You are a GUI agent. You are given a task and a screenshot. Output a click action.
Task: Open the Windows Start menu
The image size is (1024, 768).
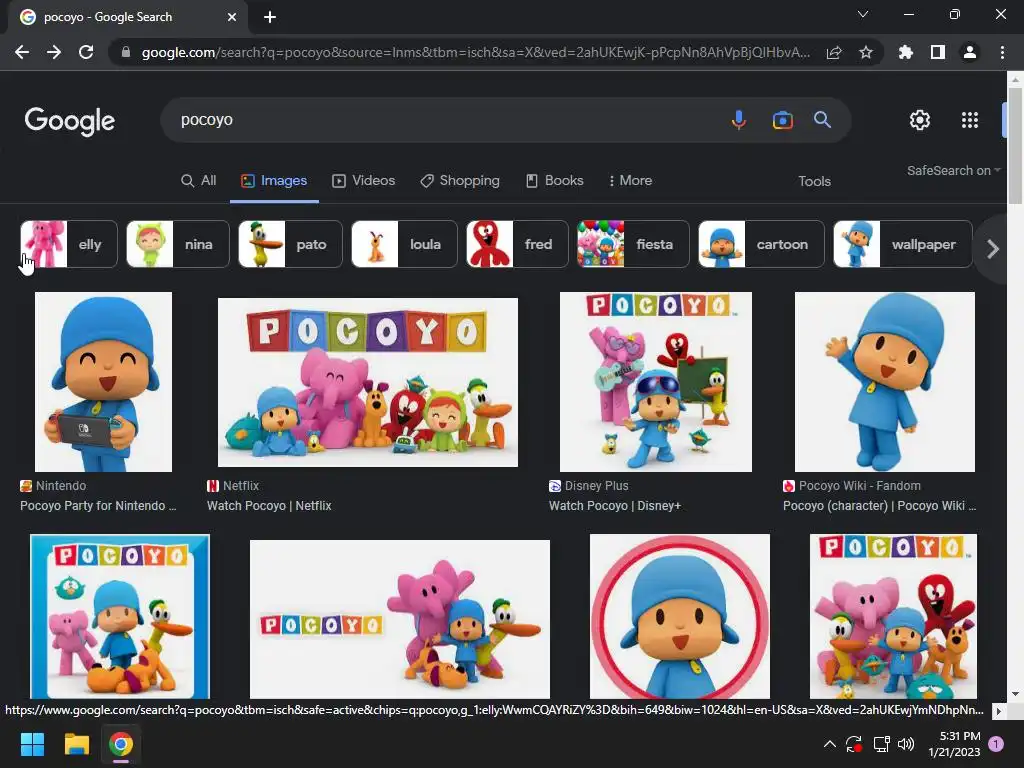(x=32, y=744)
